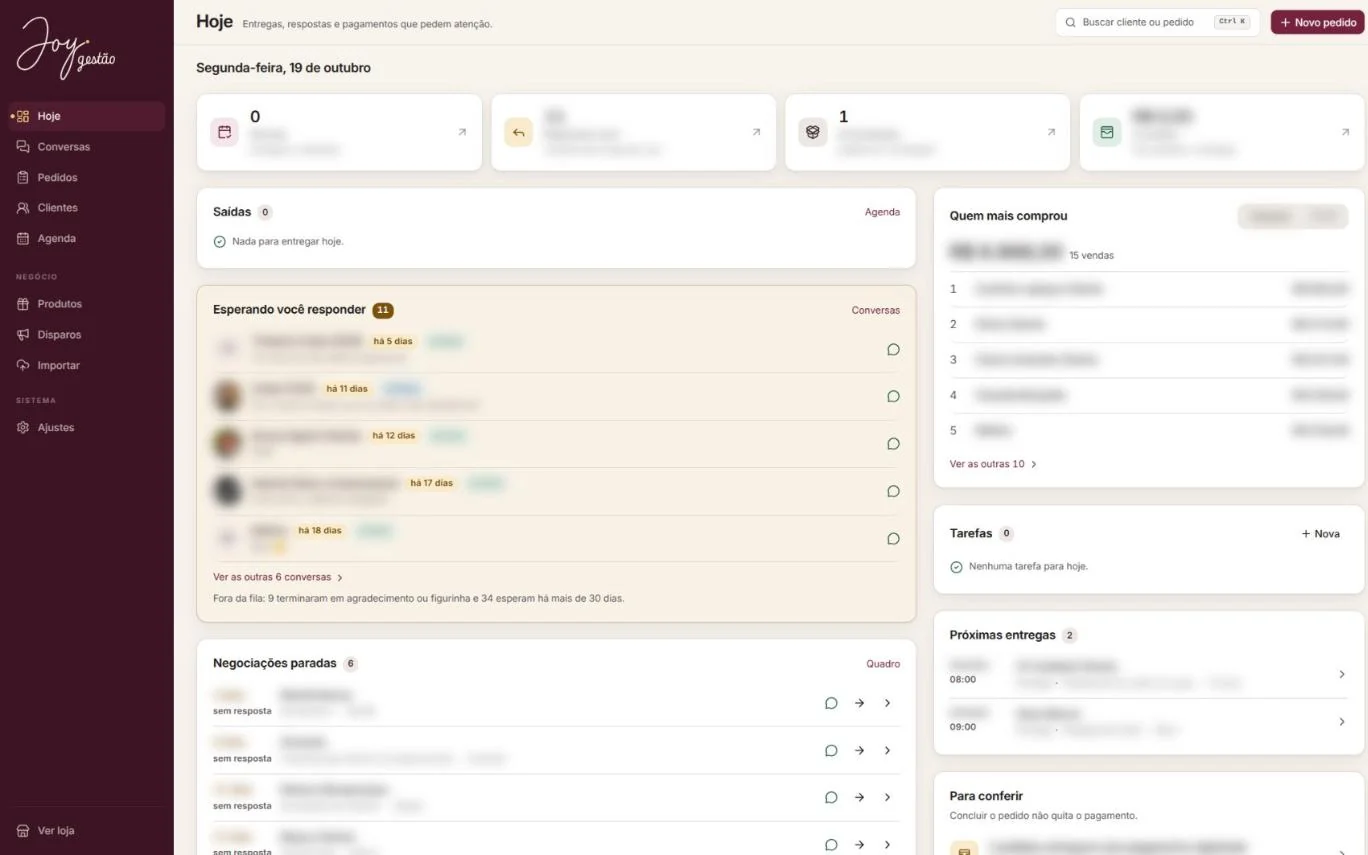Select Hoje in the sidebar
1368x855 pixels.
click(x=87, y=116)
